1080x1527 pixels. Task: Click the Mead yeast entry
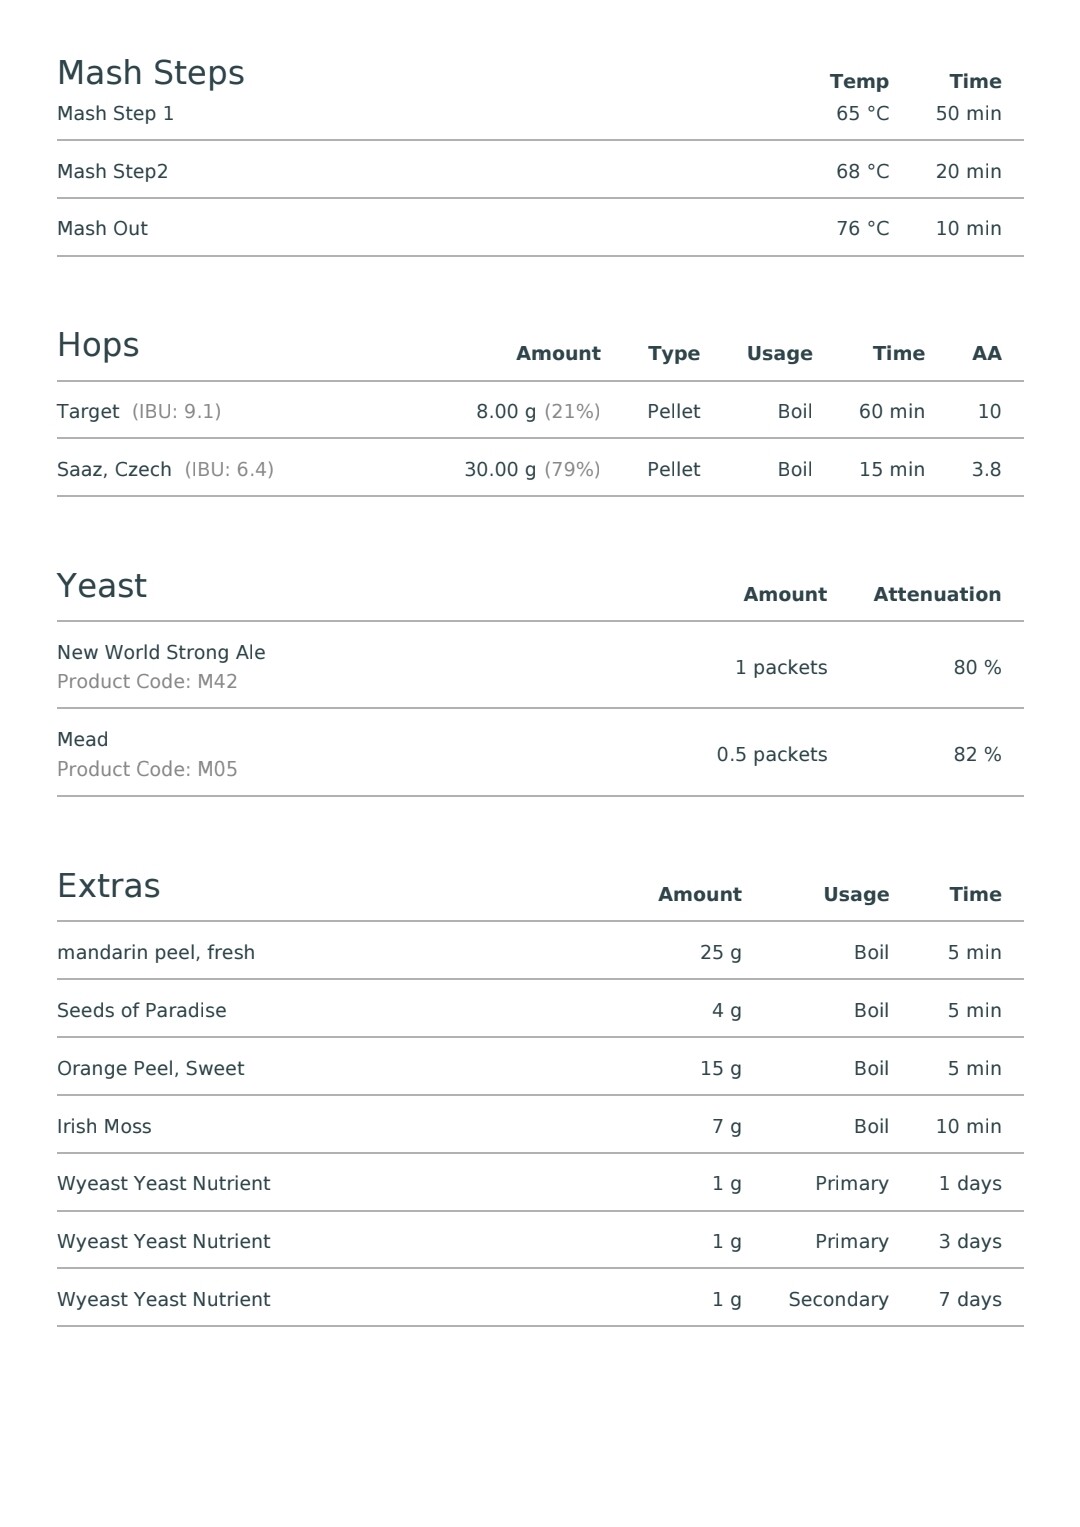[x=82, y=739]
